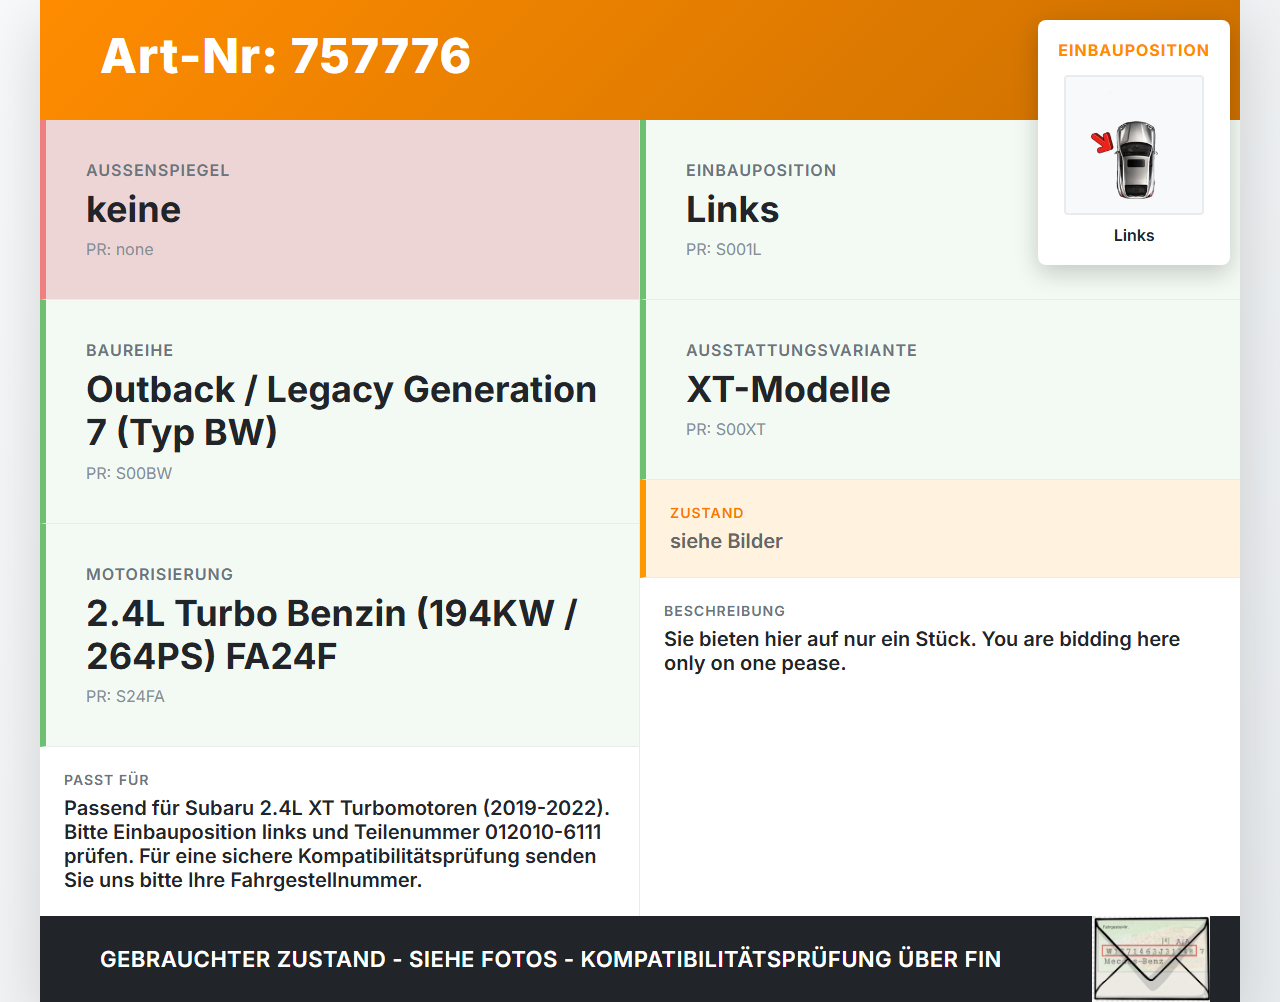Viewport: 1280px width, 1002px height.
Task: Click the 'Passt für' compatibility text
Action: coord(337,844)
